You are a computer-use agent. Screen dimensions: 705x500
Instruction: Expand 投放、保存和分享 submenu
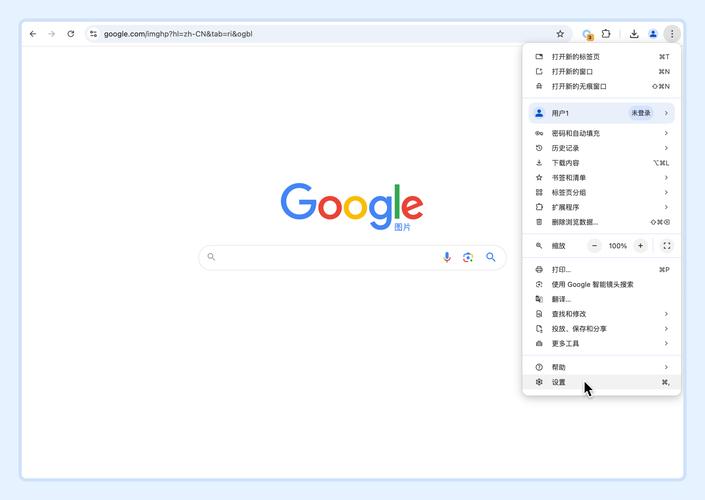(x=602, y=329)
